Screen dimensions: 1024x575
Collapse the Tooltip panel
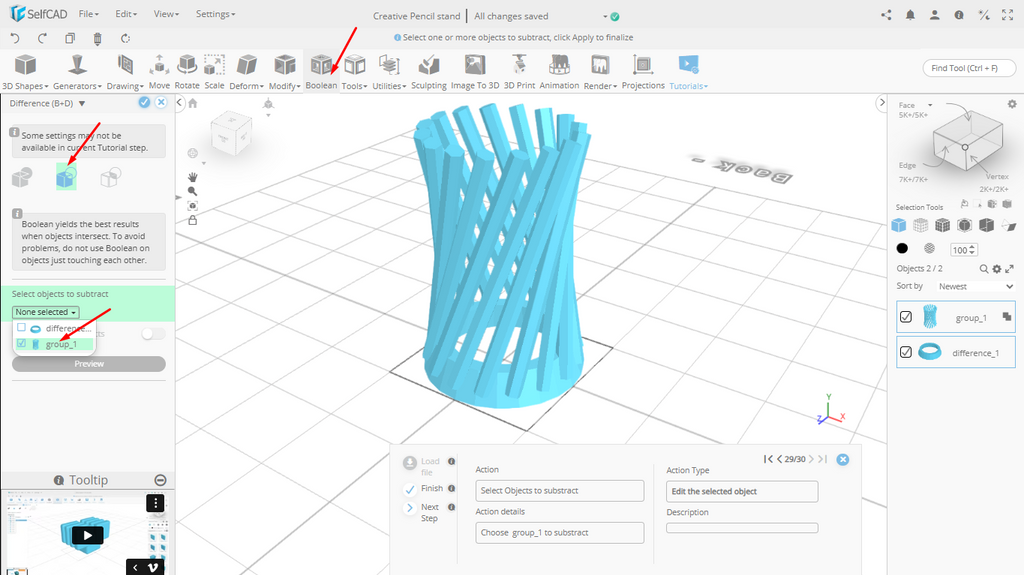pyautogui.click(x=160, y=480)
